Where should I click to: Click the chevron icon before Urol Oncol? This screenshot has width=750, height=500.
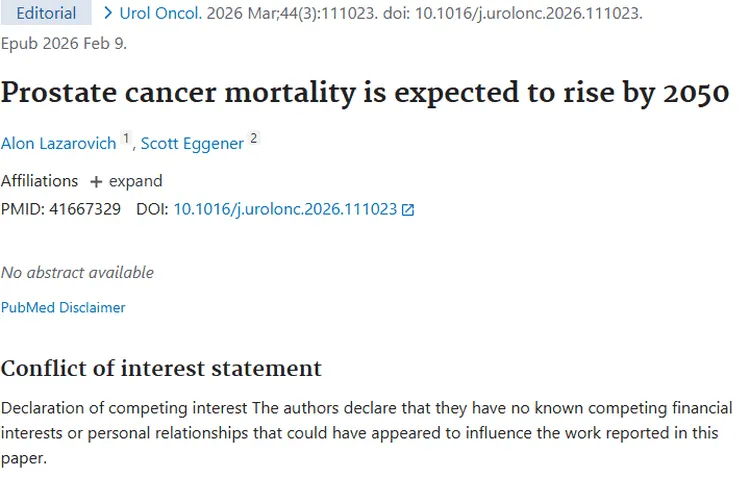tap(107, 14)
